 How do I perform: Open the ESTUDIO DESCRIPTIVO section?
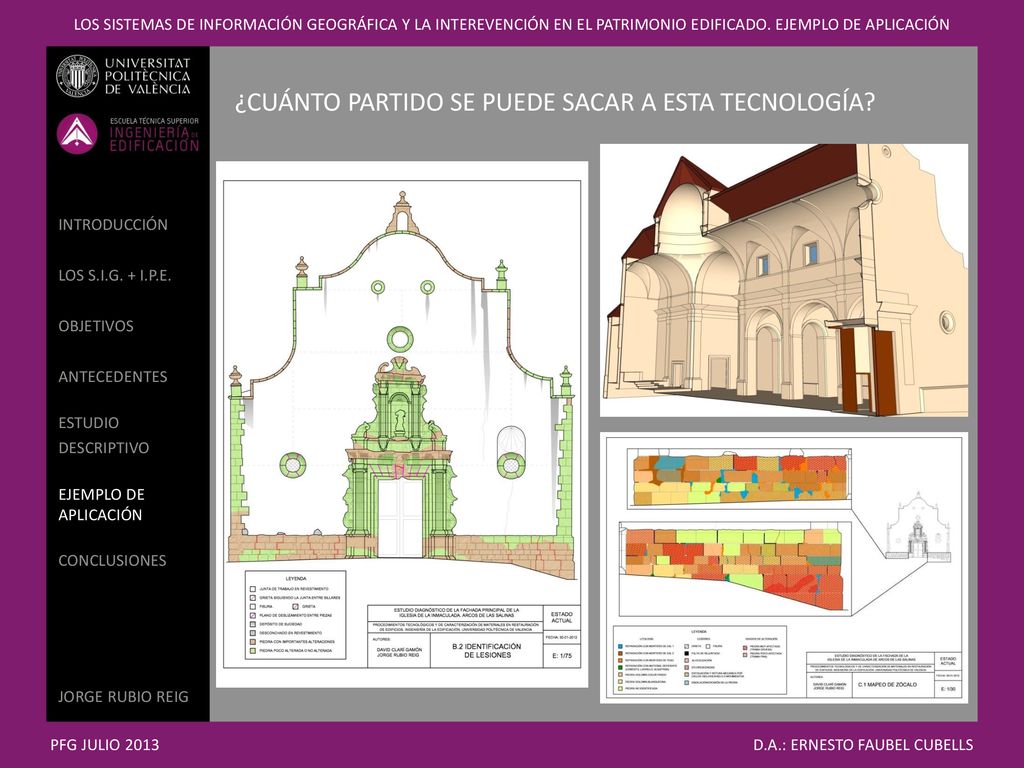tap(104, 435)
